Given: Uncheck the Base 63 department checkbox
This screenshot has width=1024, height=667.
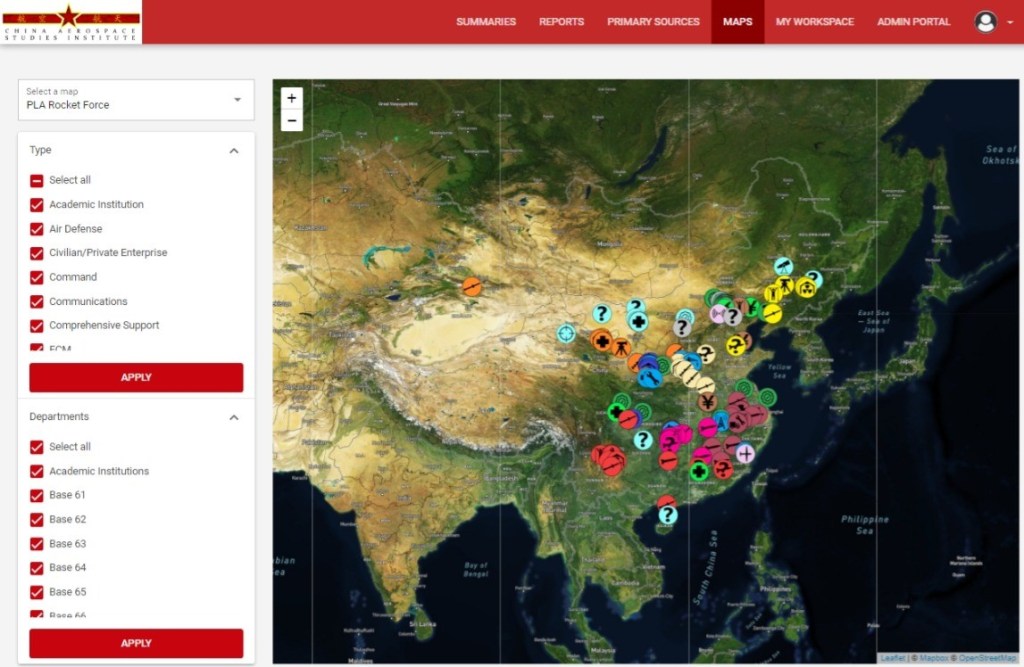Looking at the screenshot, I should [x=37, y=544].
